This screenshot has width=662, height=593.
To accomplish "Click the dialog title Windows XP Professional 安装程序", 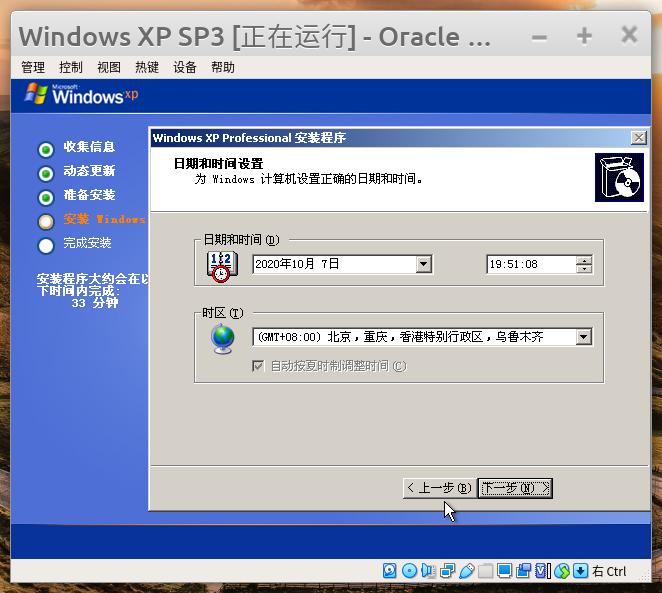I will tap(249, 138).
